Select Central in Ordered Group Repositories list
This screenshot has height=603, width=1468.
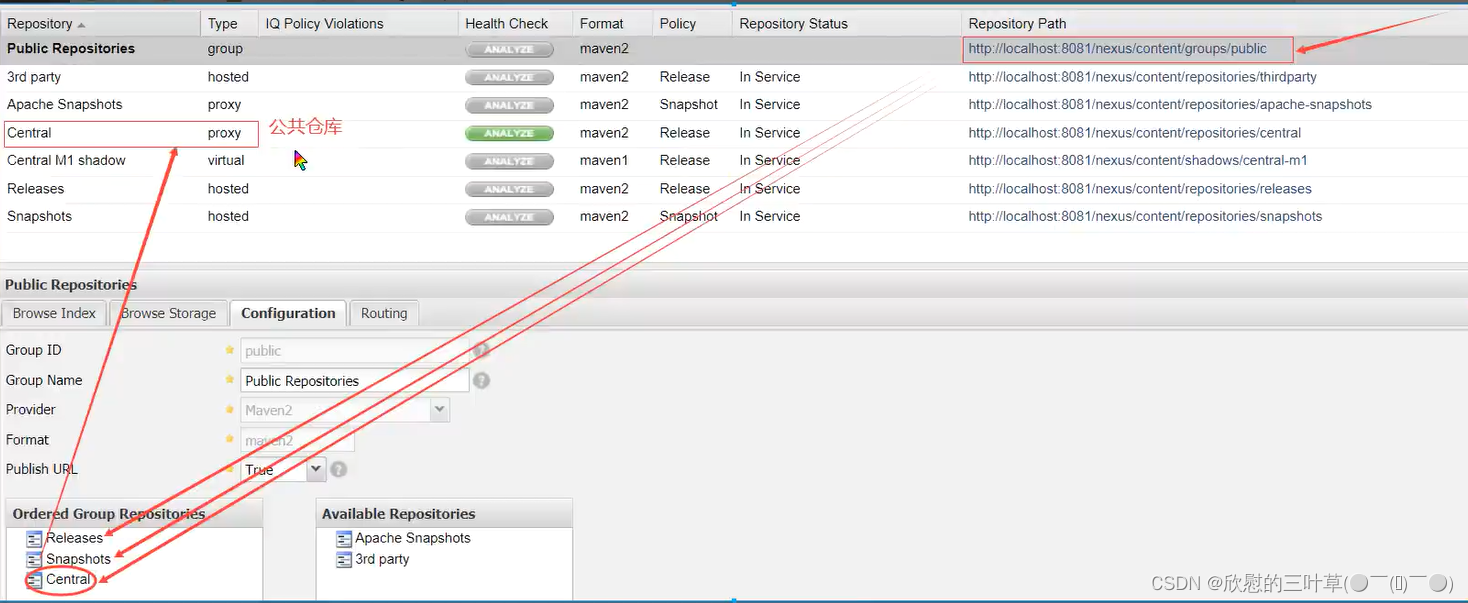pyautogui.click(x=68, y=580)
